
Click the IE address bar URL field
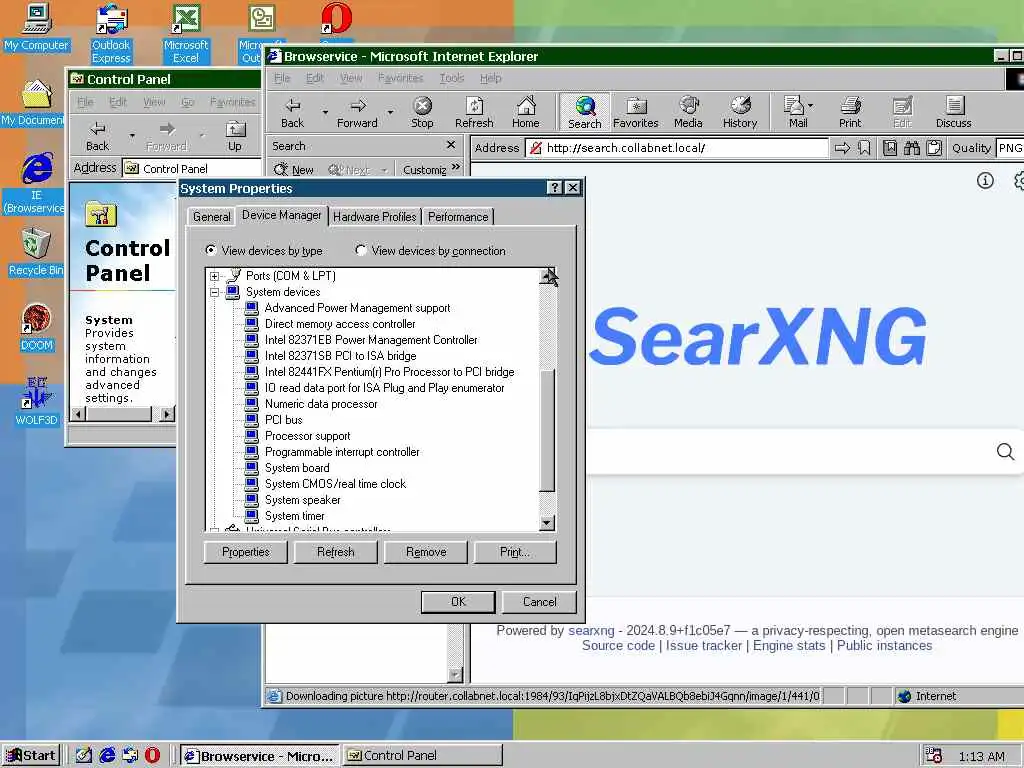pyautogui.click(x=677, y=148)
